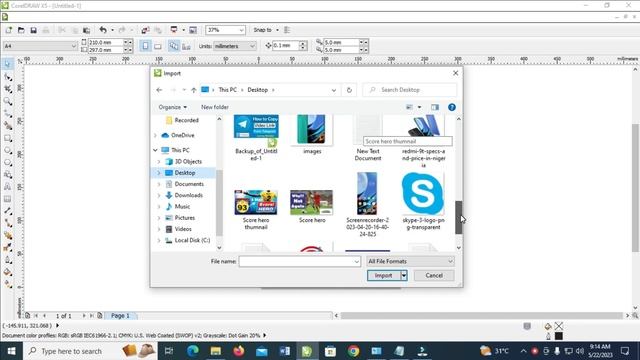
Task: Select the Eyedropper tool in the toolbox
Action: [x=7, y=247]
